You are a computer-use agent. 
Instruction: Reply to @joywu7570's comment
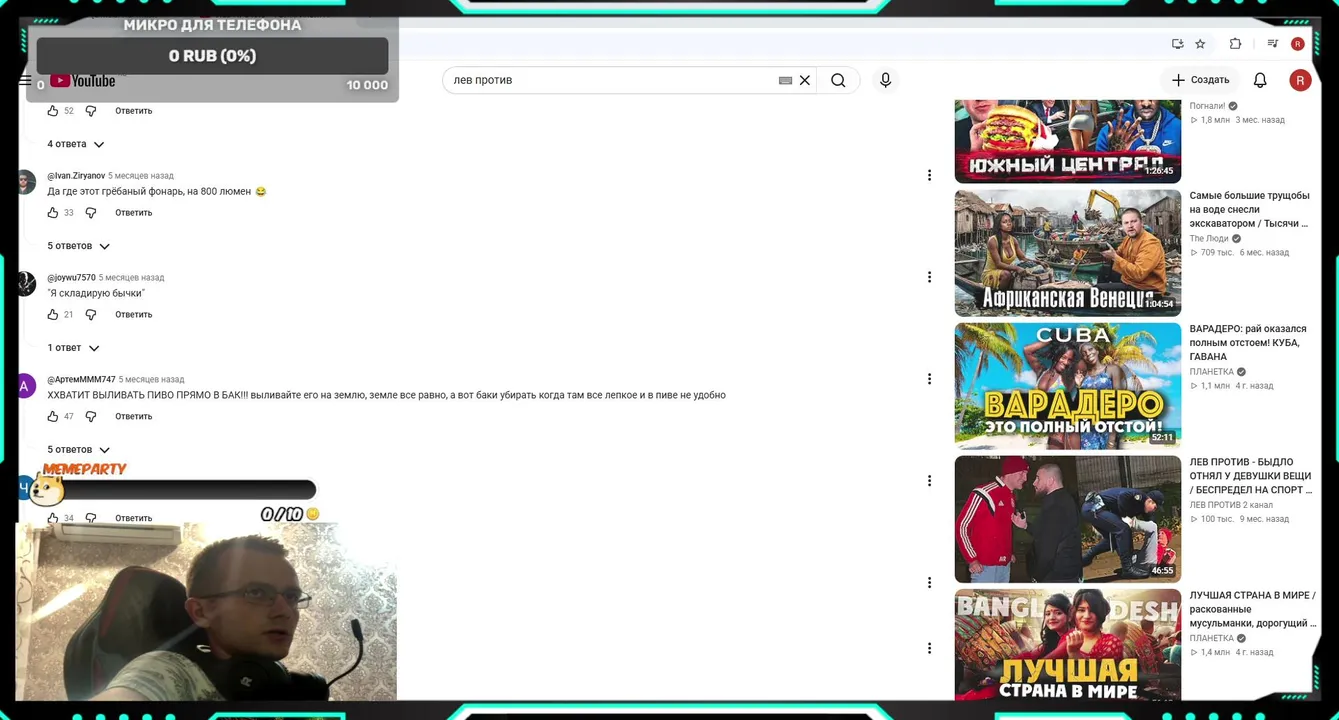tap(133, 315)
